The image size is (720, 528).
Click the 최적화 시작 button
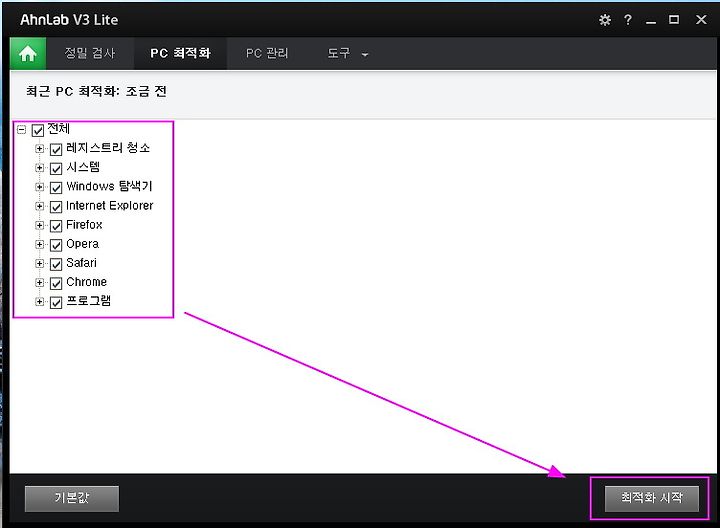click(x=652, y=499)
